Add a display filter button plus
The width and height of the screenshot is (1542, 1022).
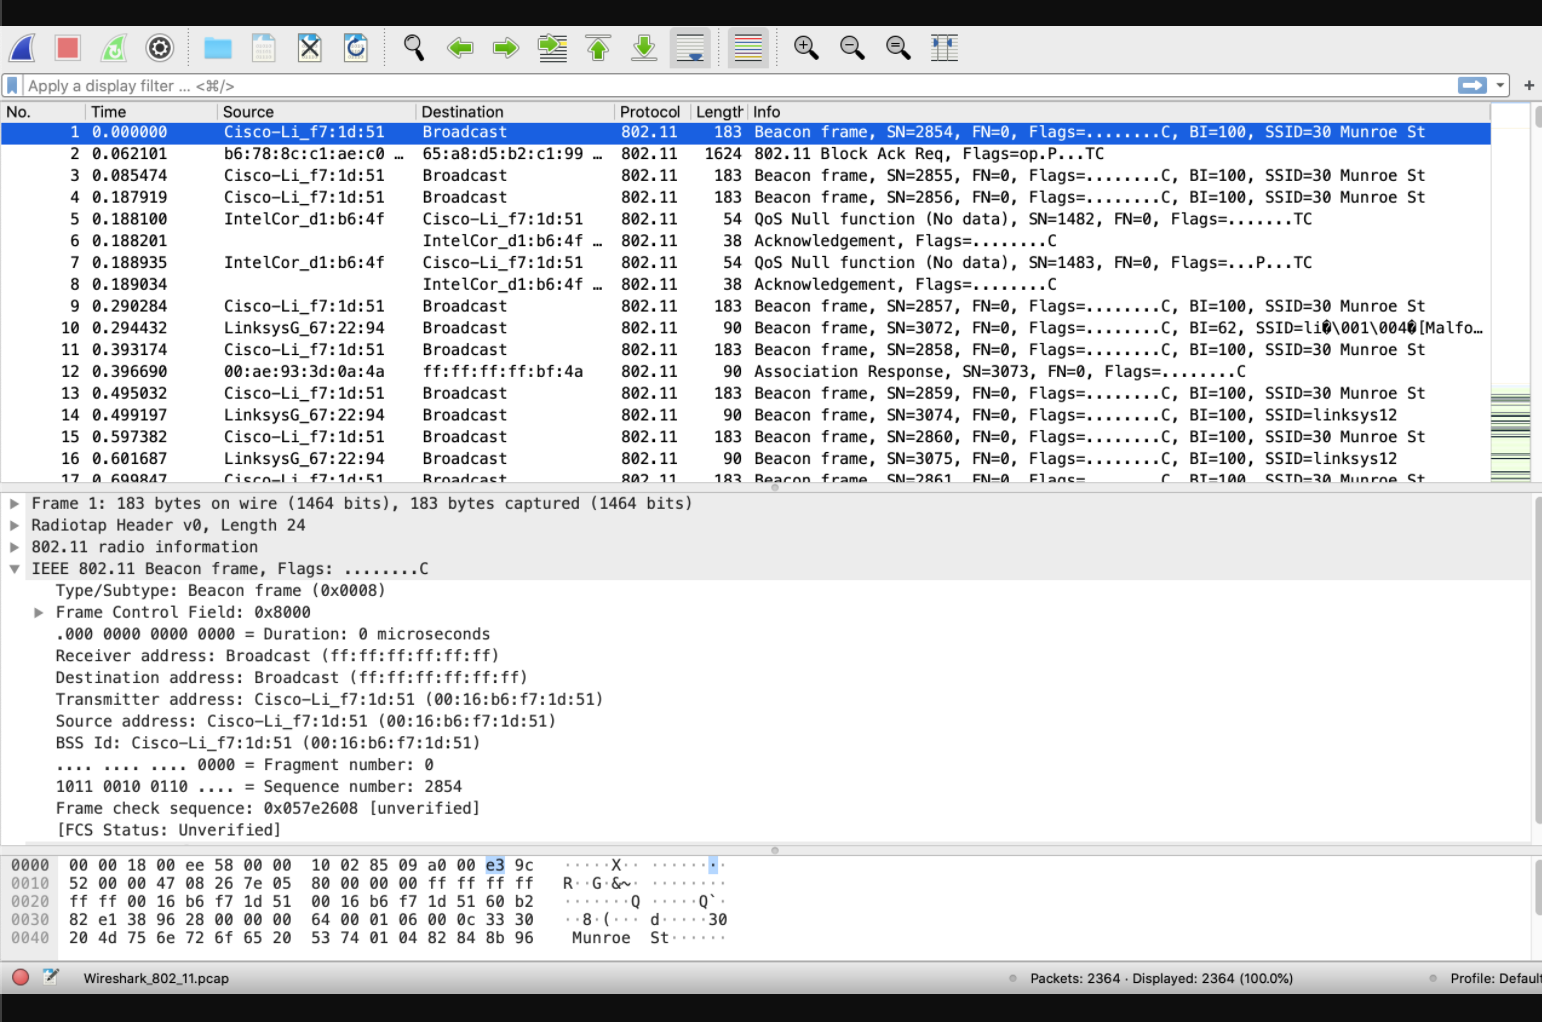(x=1529, y=86)
